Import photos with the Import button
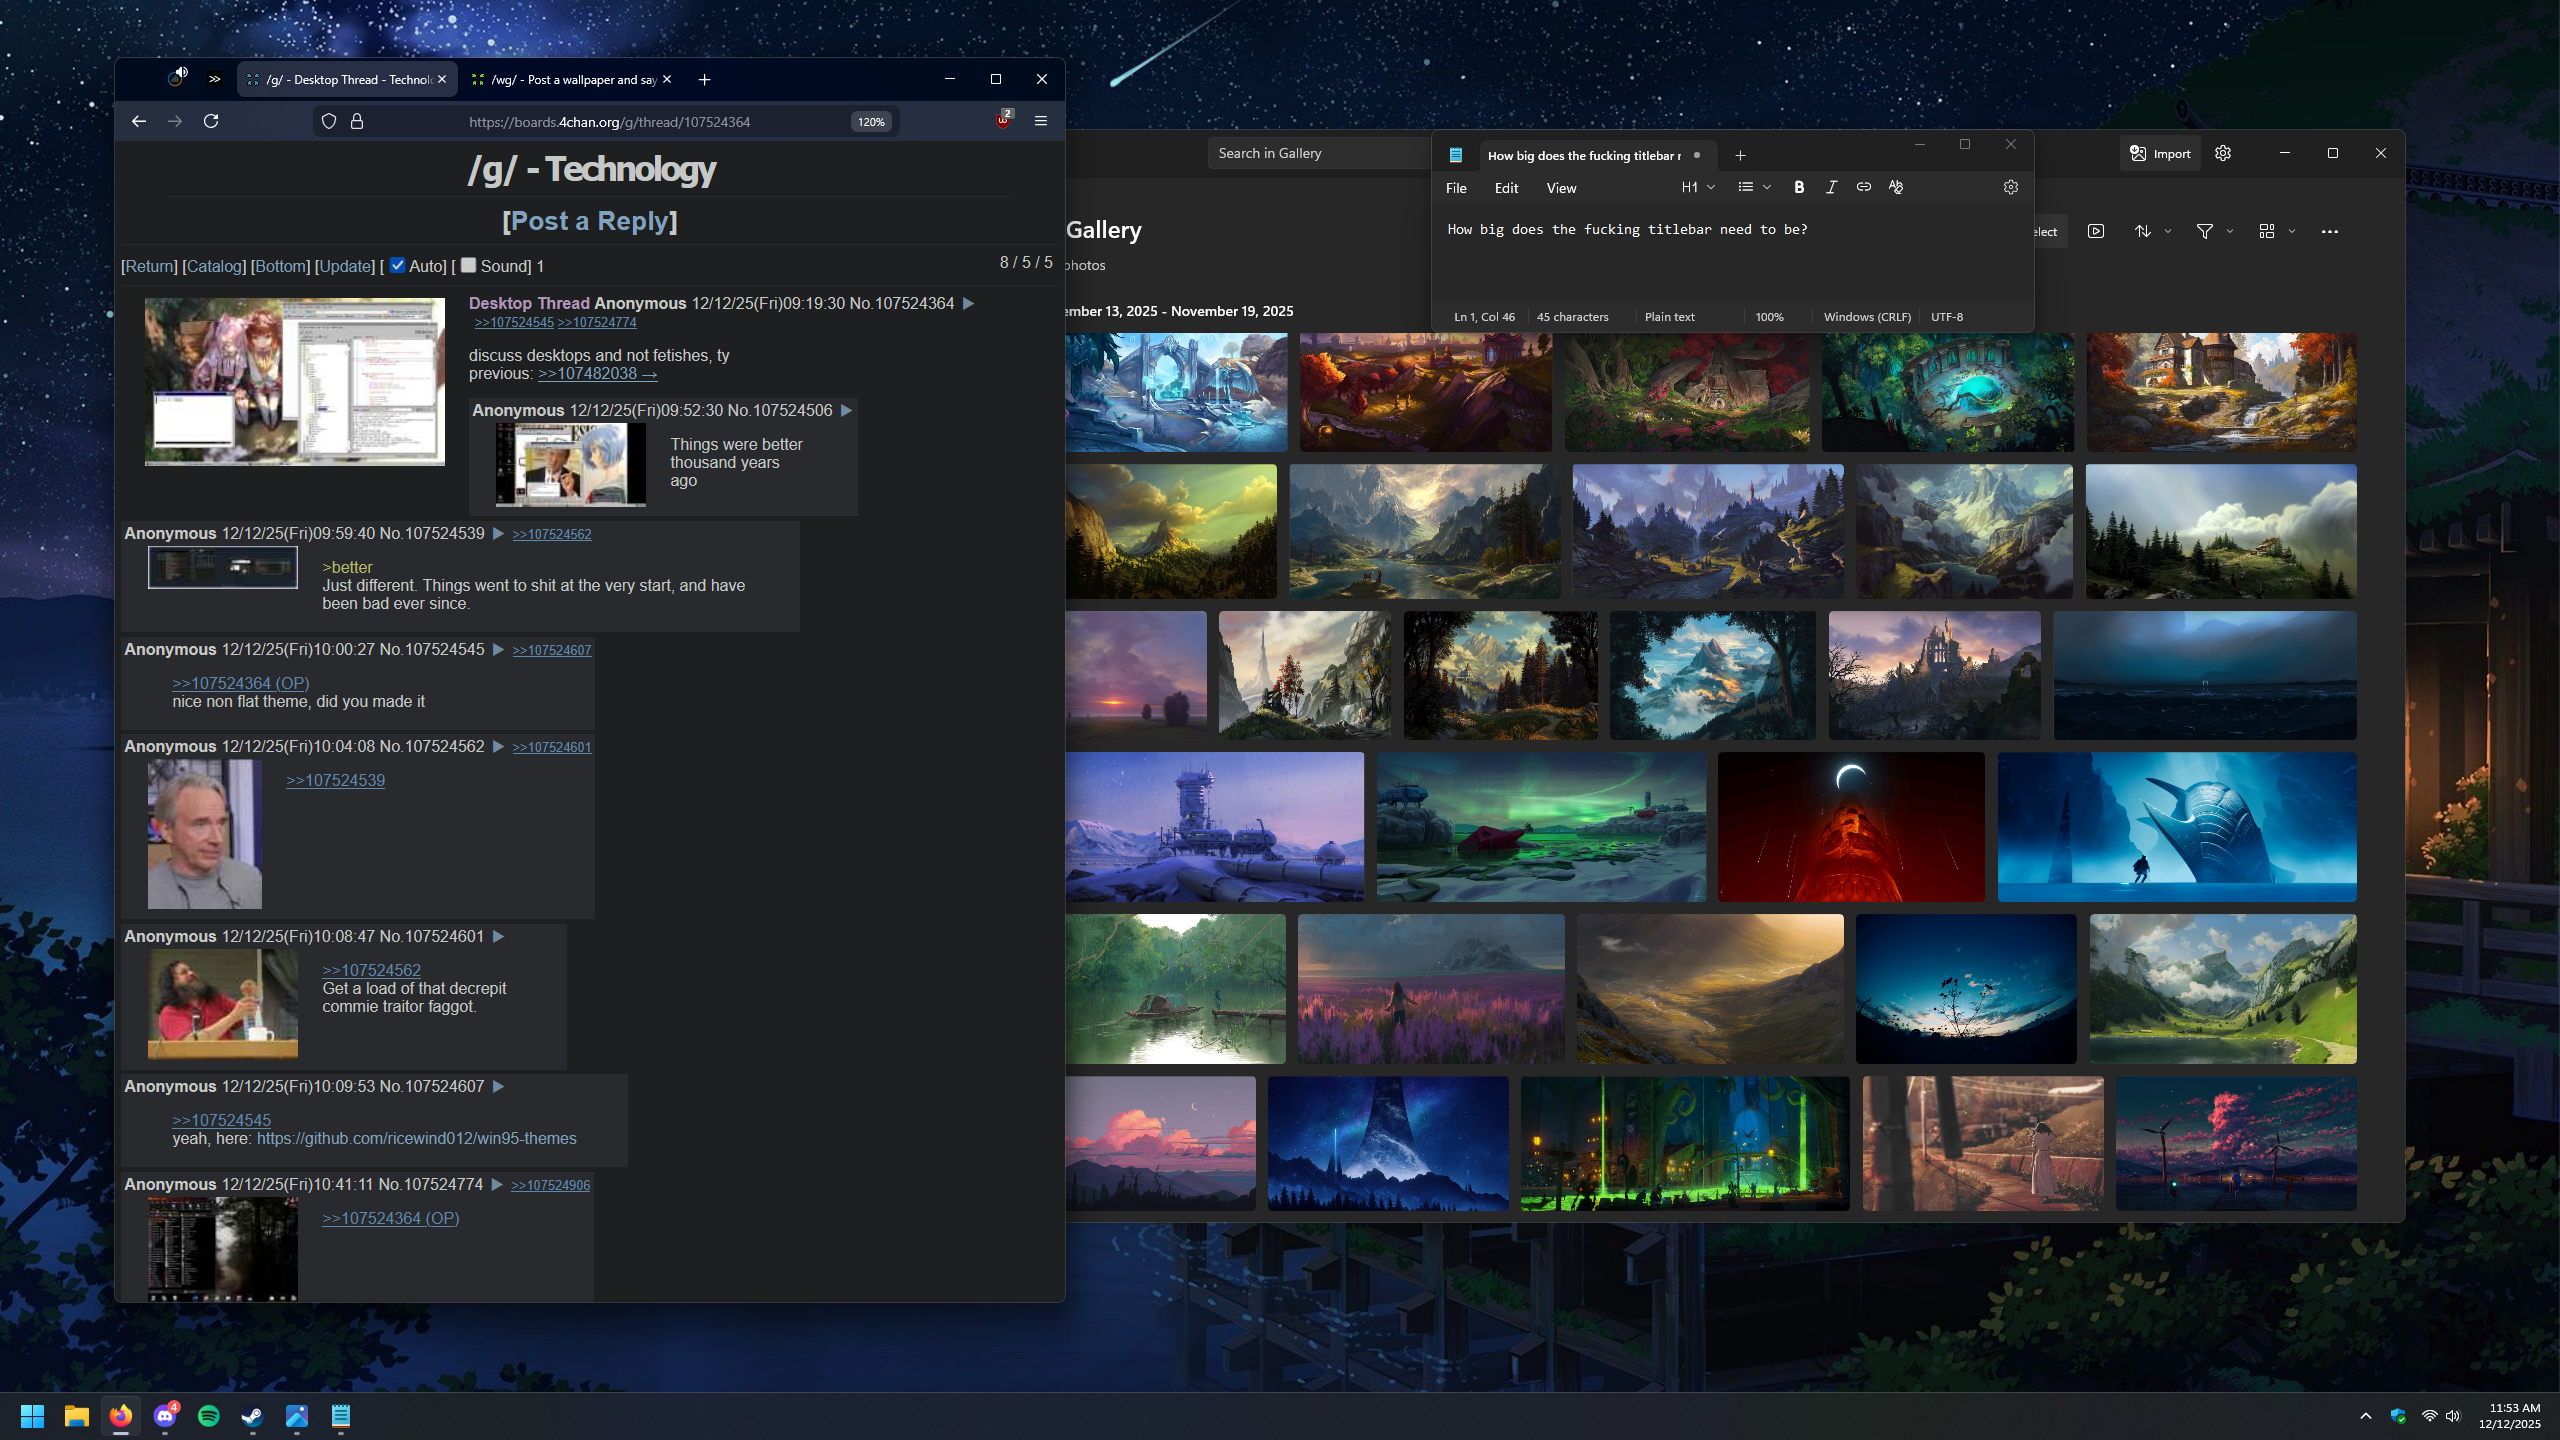This screenshot has width=2560, height=1440. point(2160,153)
